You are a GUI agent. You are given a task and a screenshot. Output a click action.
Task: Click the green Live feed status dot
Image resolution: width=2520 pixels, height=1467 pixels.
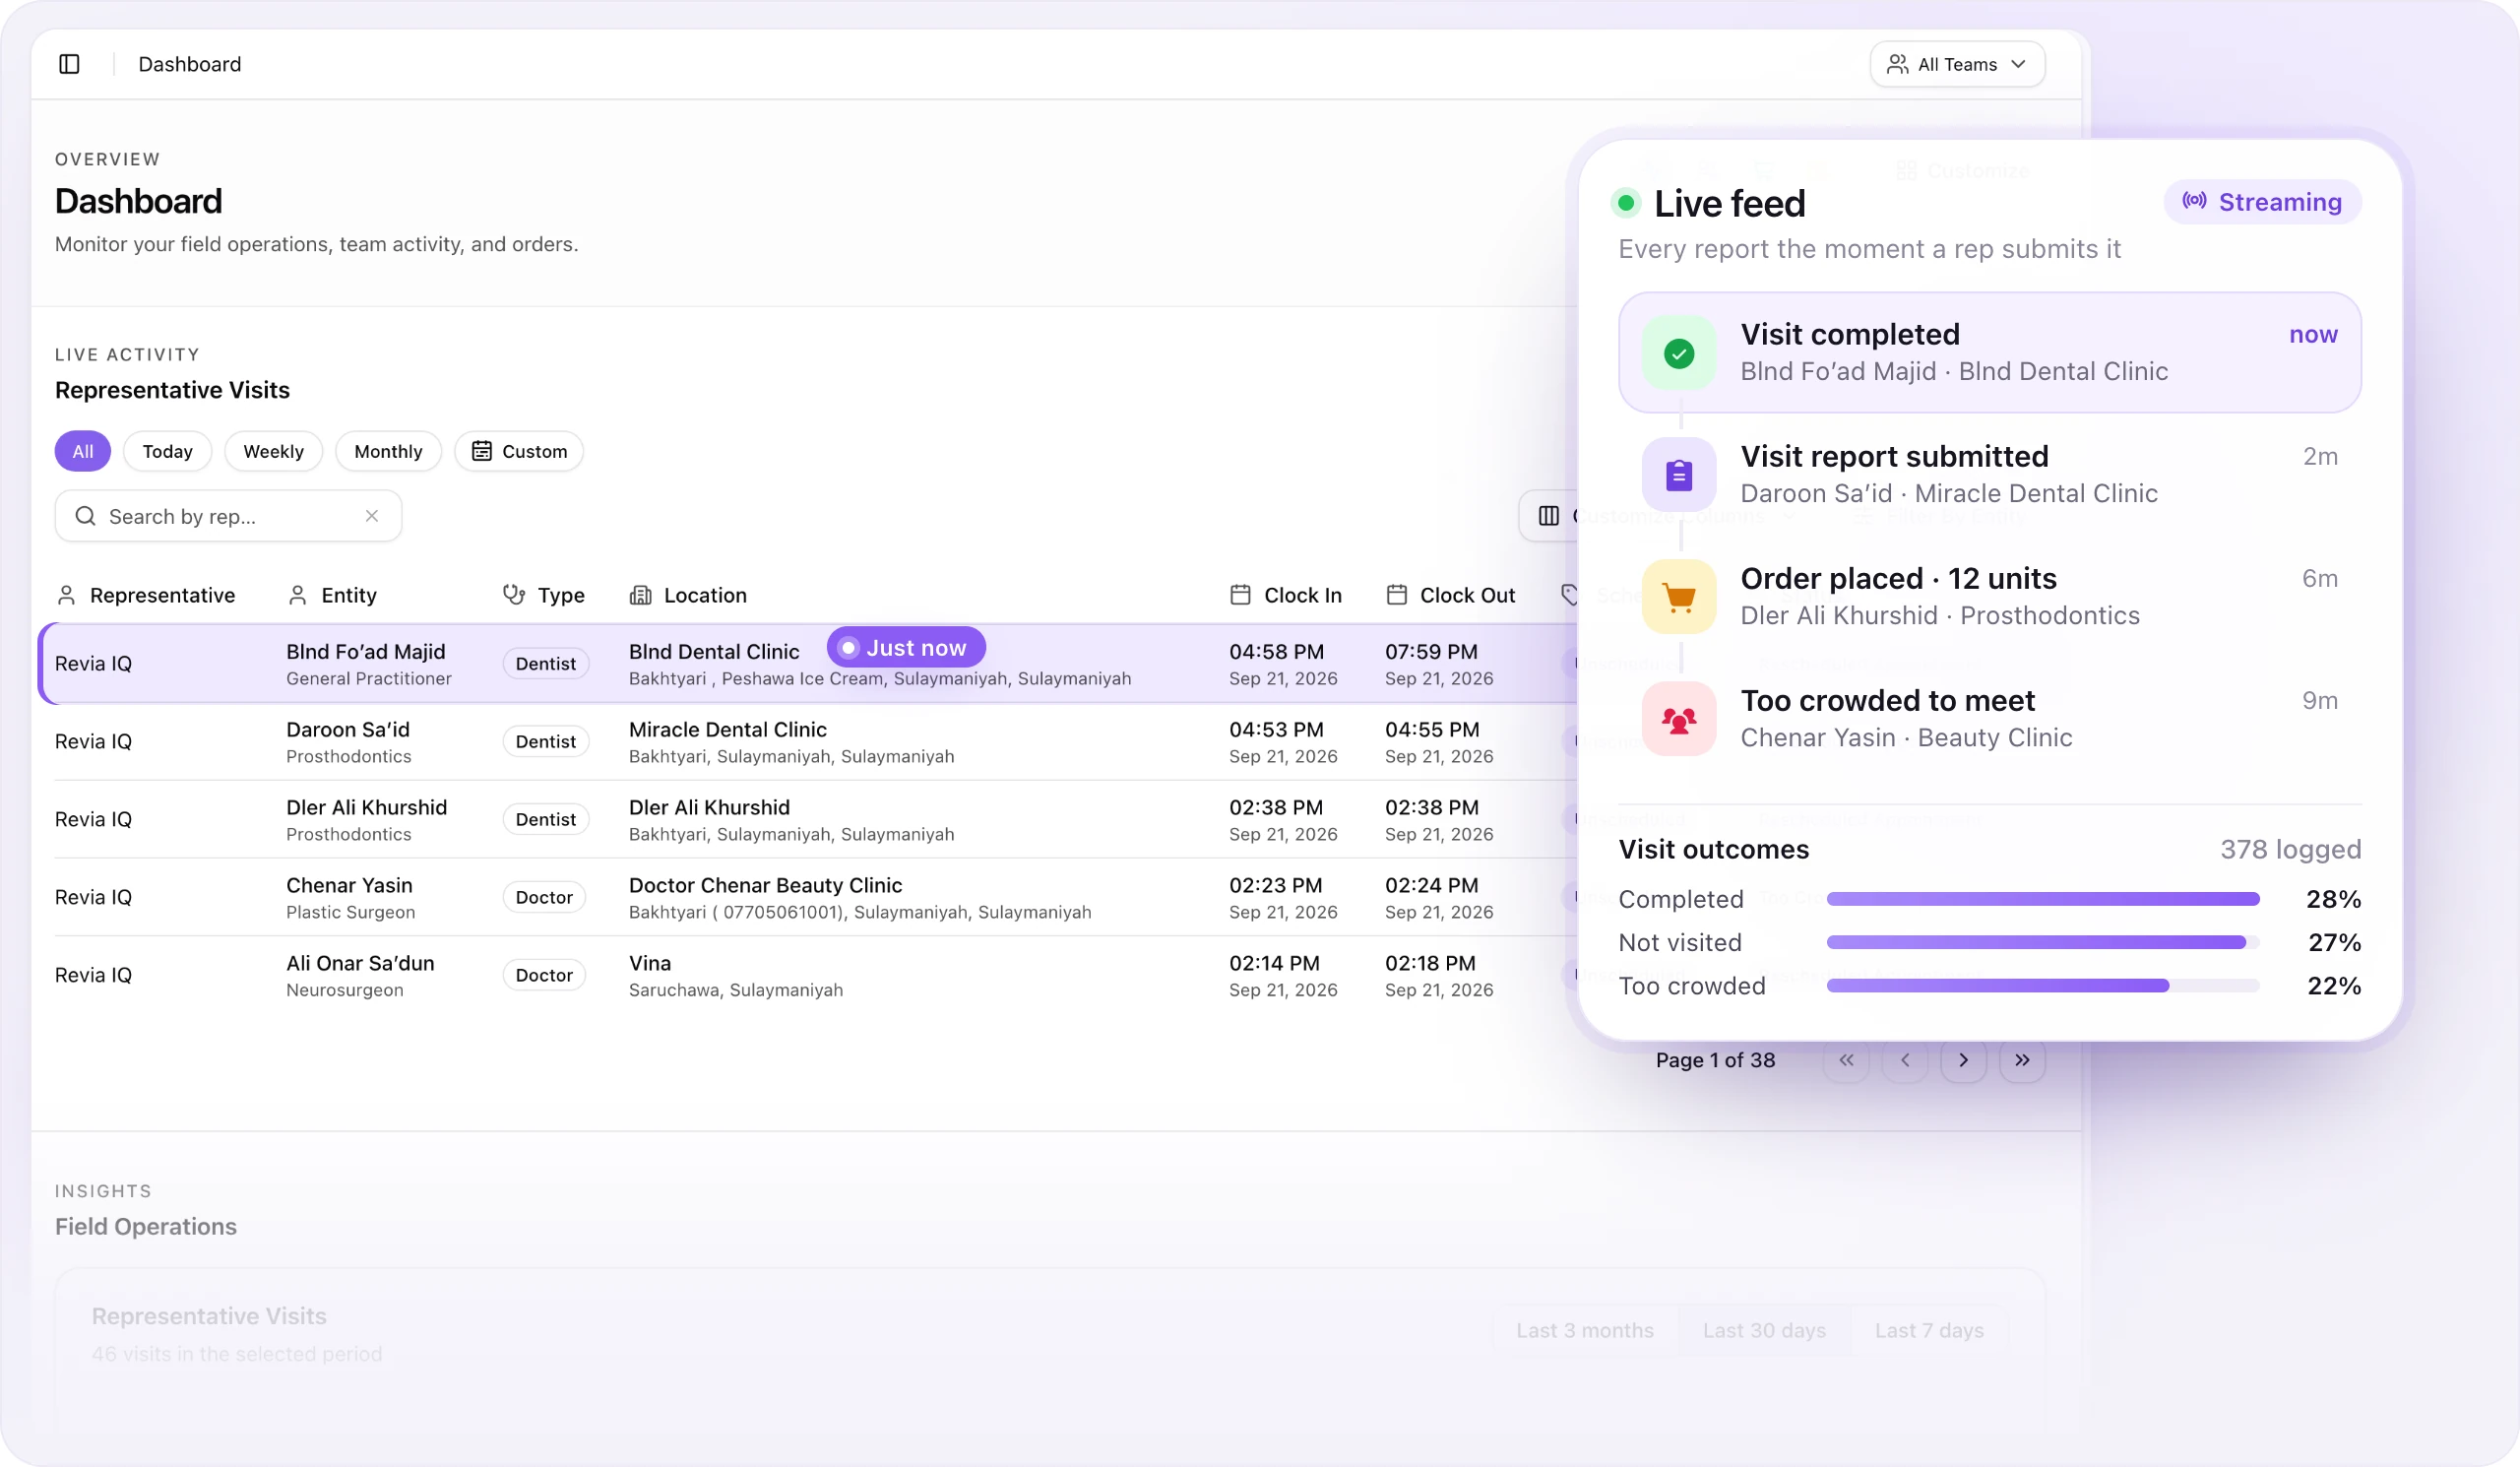coord(1626,204)
